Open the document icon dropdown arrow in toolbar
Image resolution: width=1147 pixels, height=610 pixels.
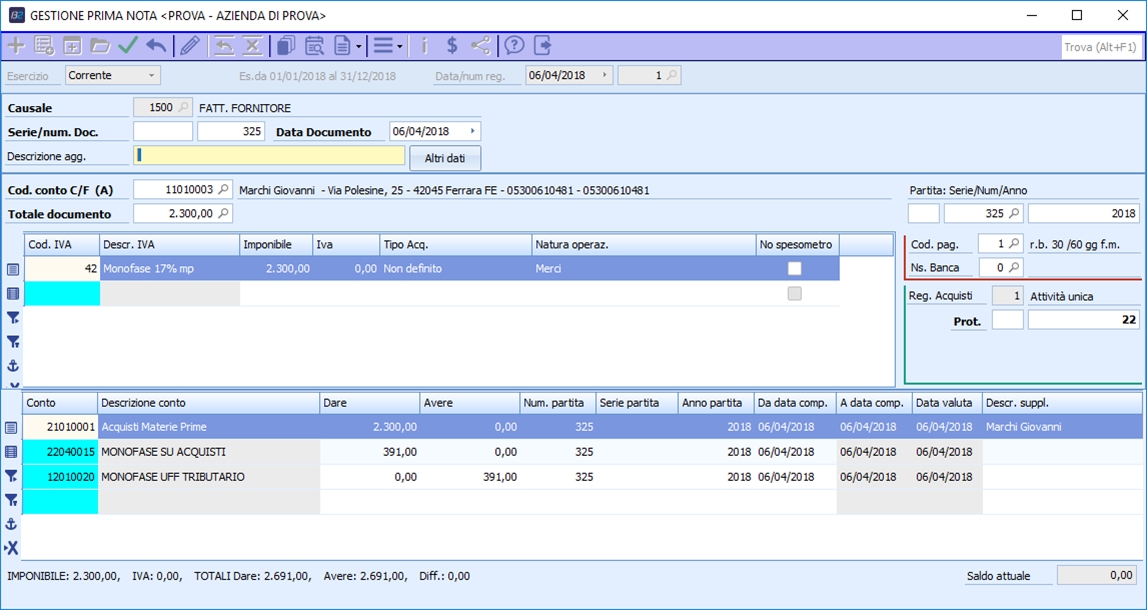(x=358, y=46)
